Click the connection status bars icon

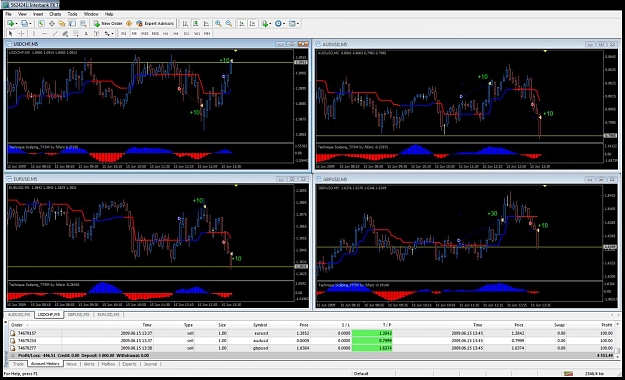(568, 374)
